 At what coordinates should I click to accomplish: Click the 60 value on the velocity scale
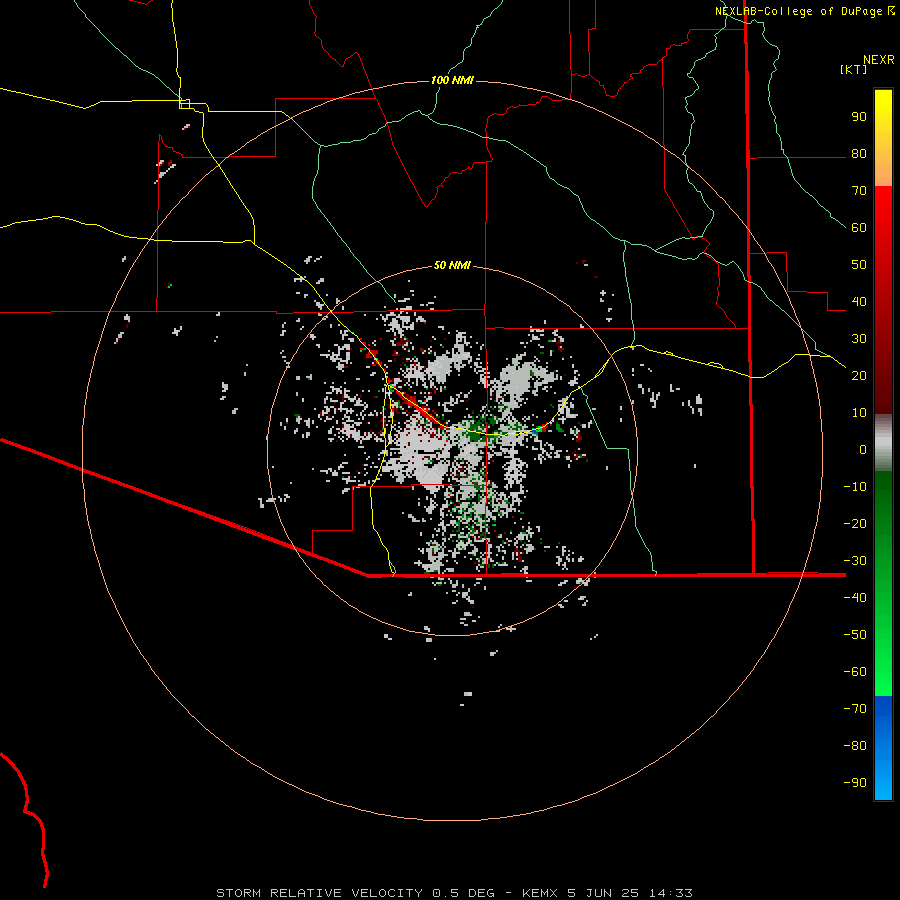859,227
